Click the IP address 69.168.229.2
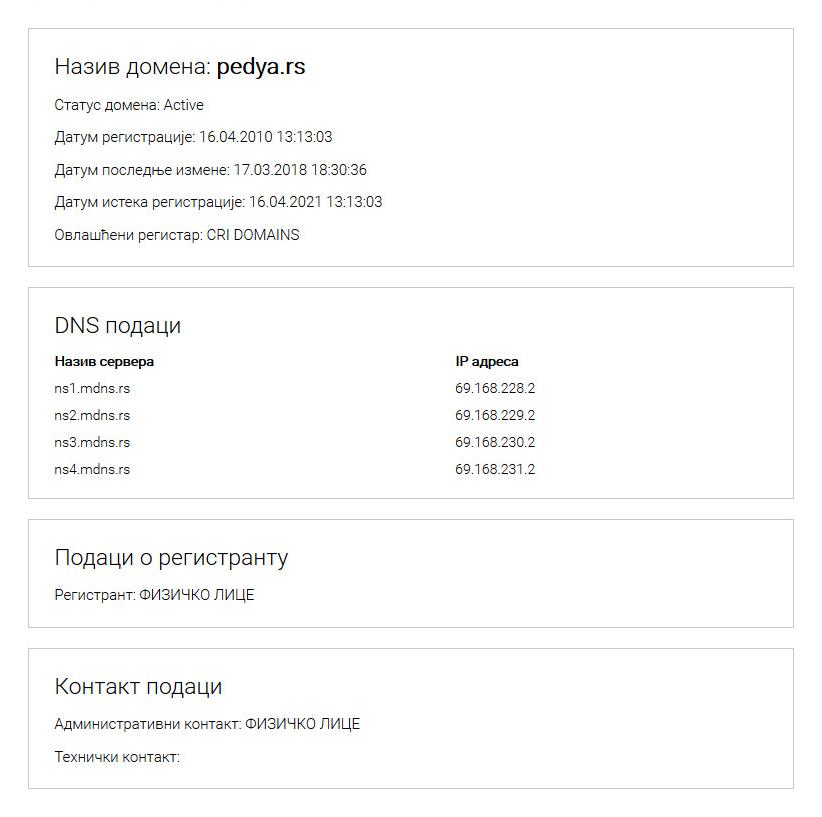The image size is (822, 817). 495,416
